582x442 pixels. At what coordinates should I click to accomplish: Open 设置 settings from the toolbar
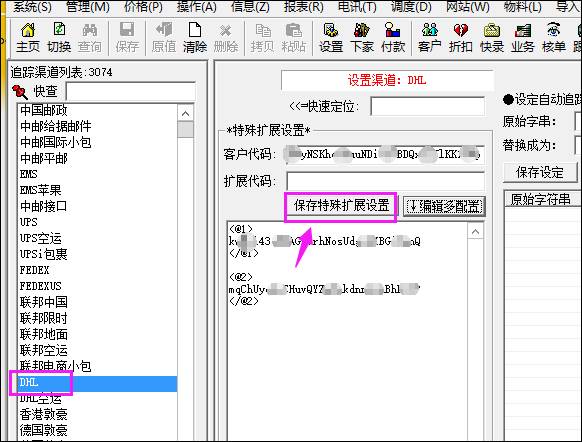click(331, 37)
